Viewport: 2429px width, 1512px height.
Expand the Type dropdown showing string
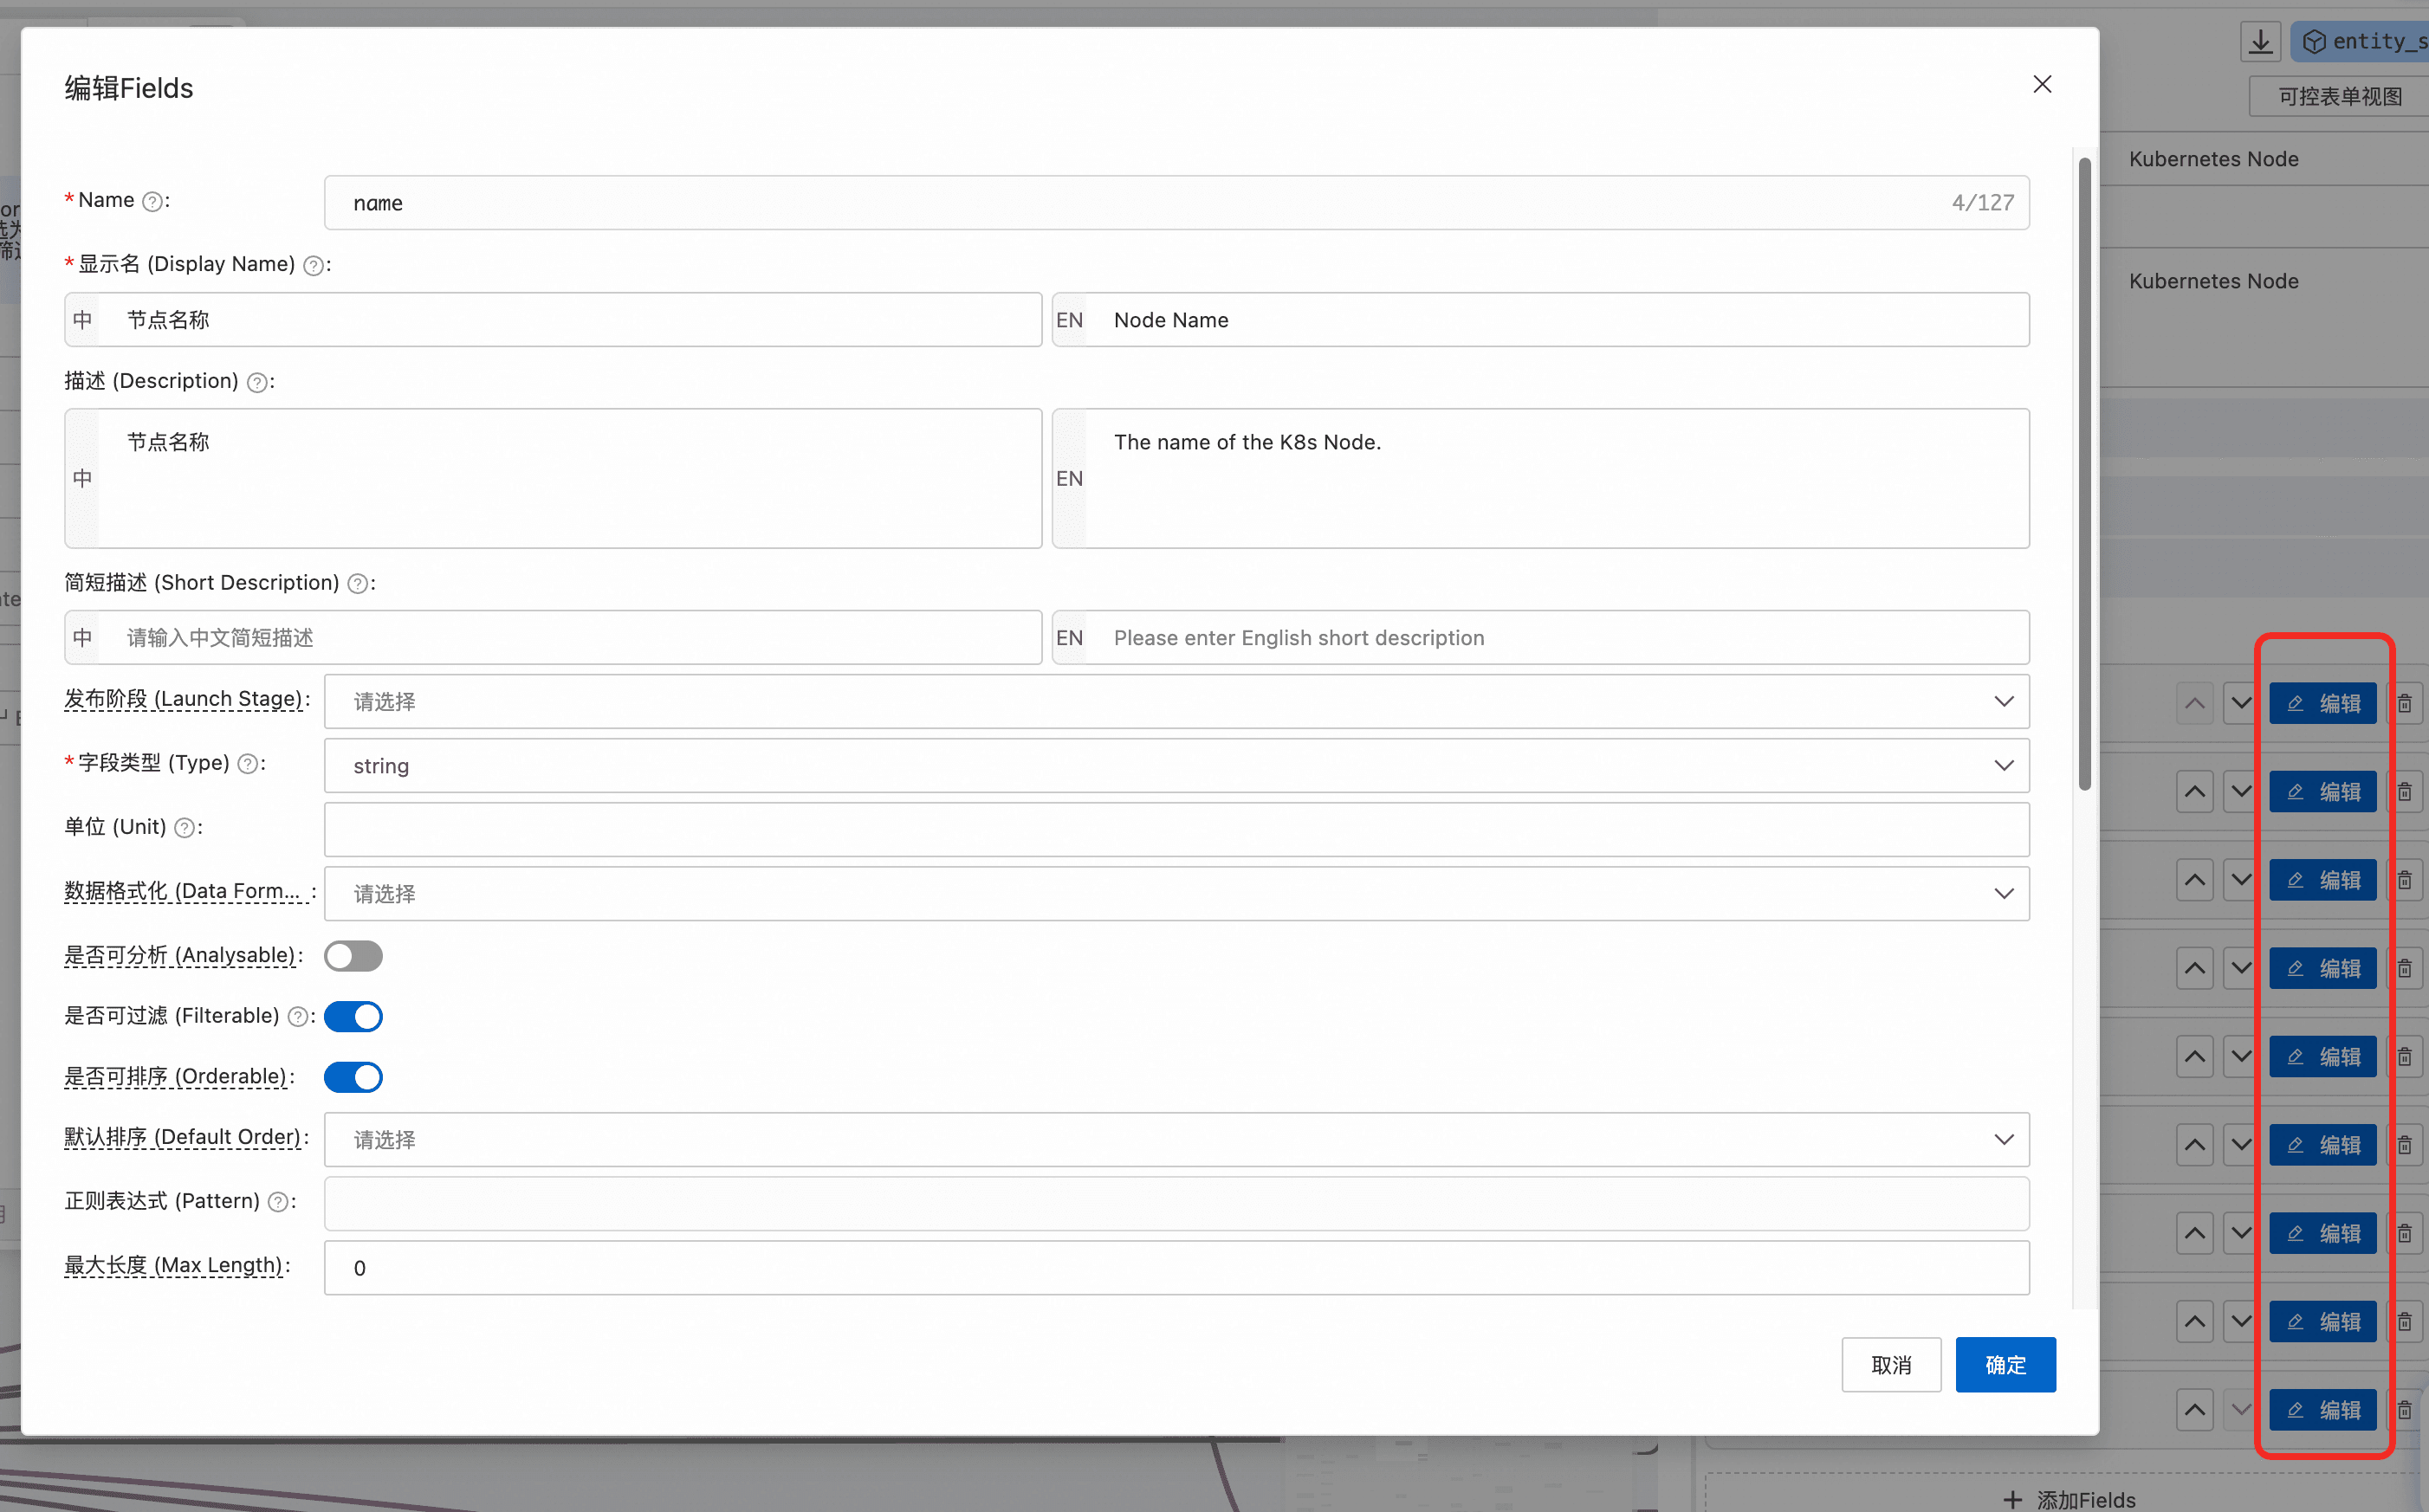pos(1176,765)
